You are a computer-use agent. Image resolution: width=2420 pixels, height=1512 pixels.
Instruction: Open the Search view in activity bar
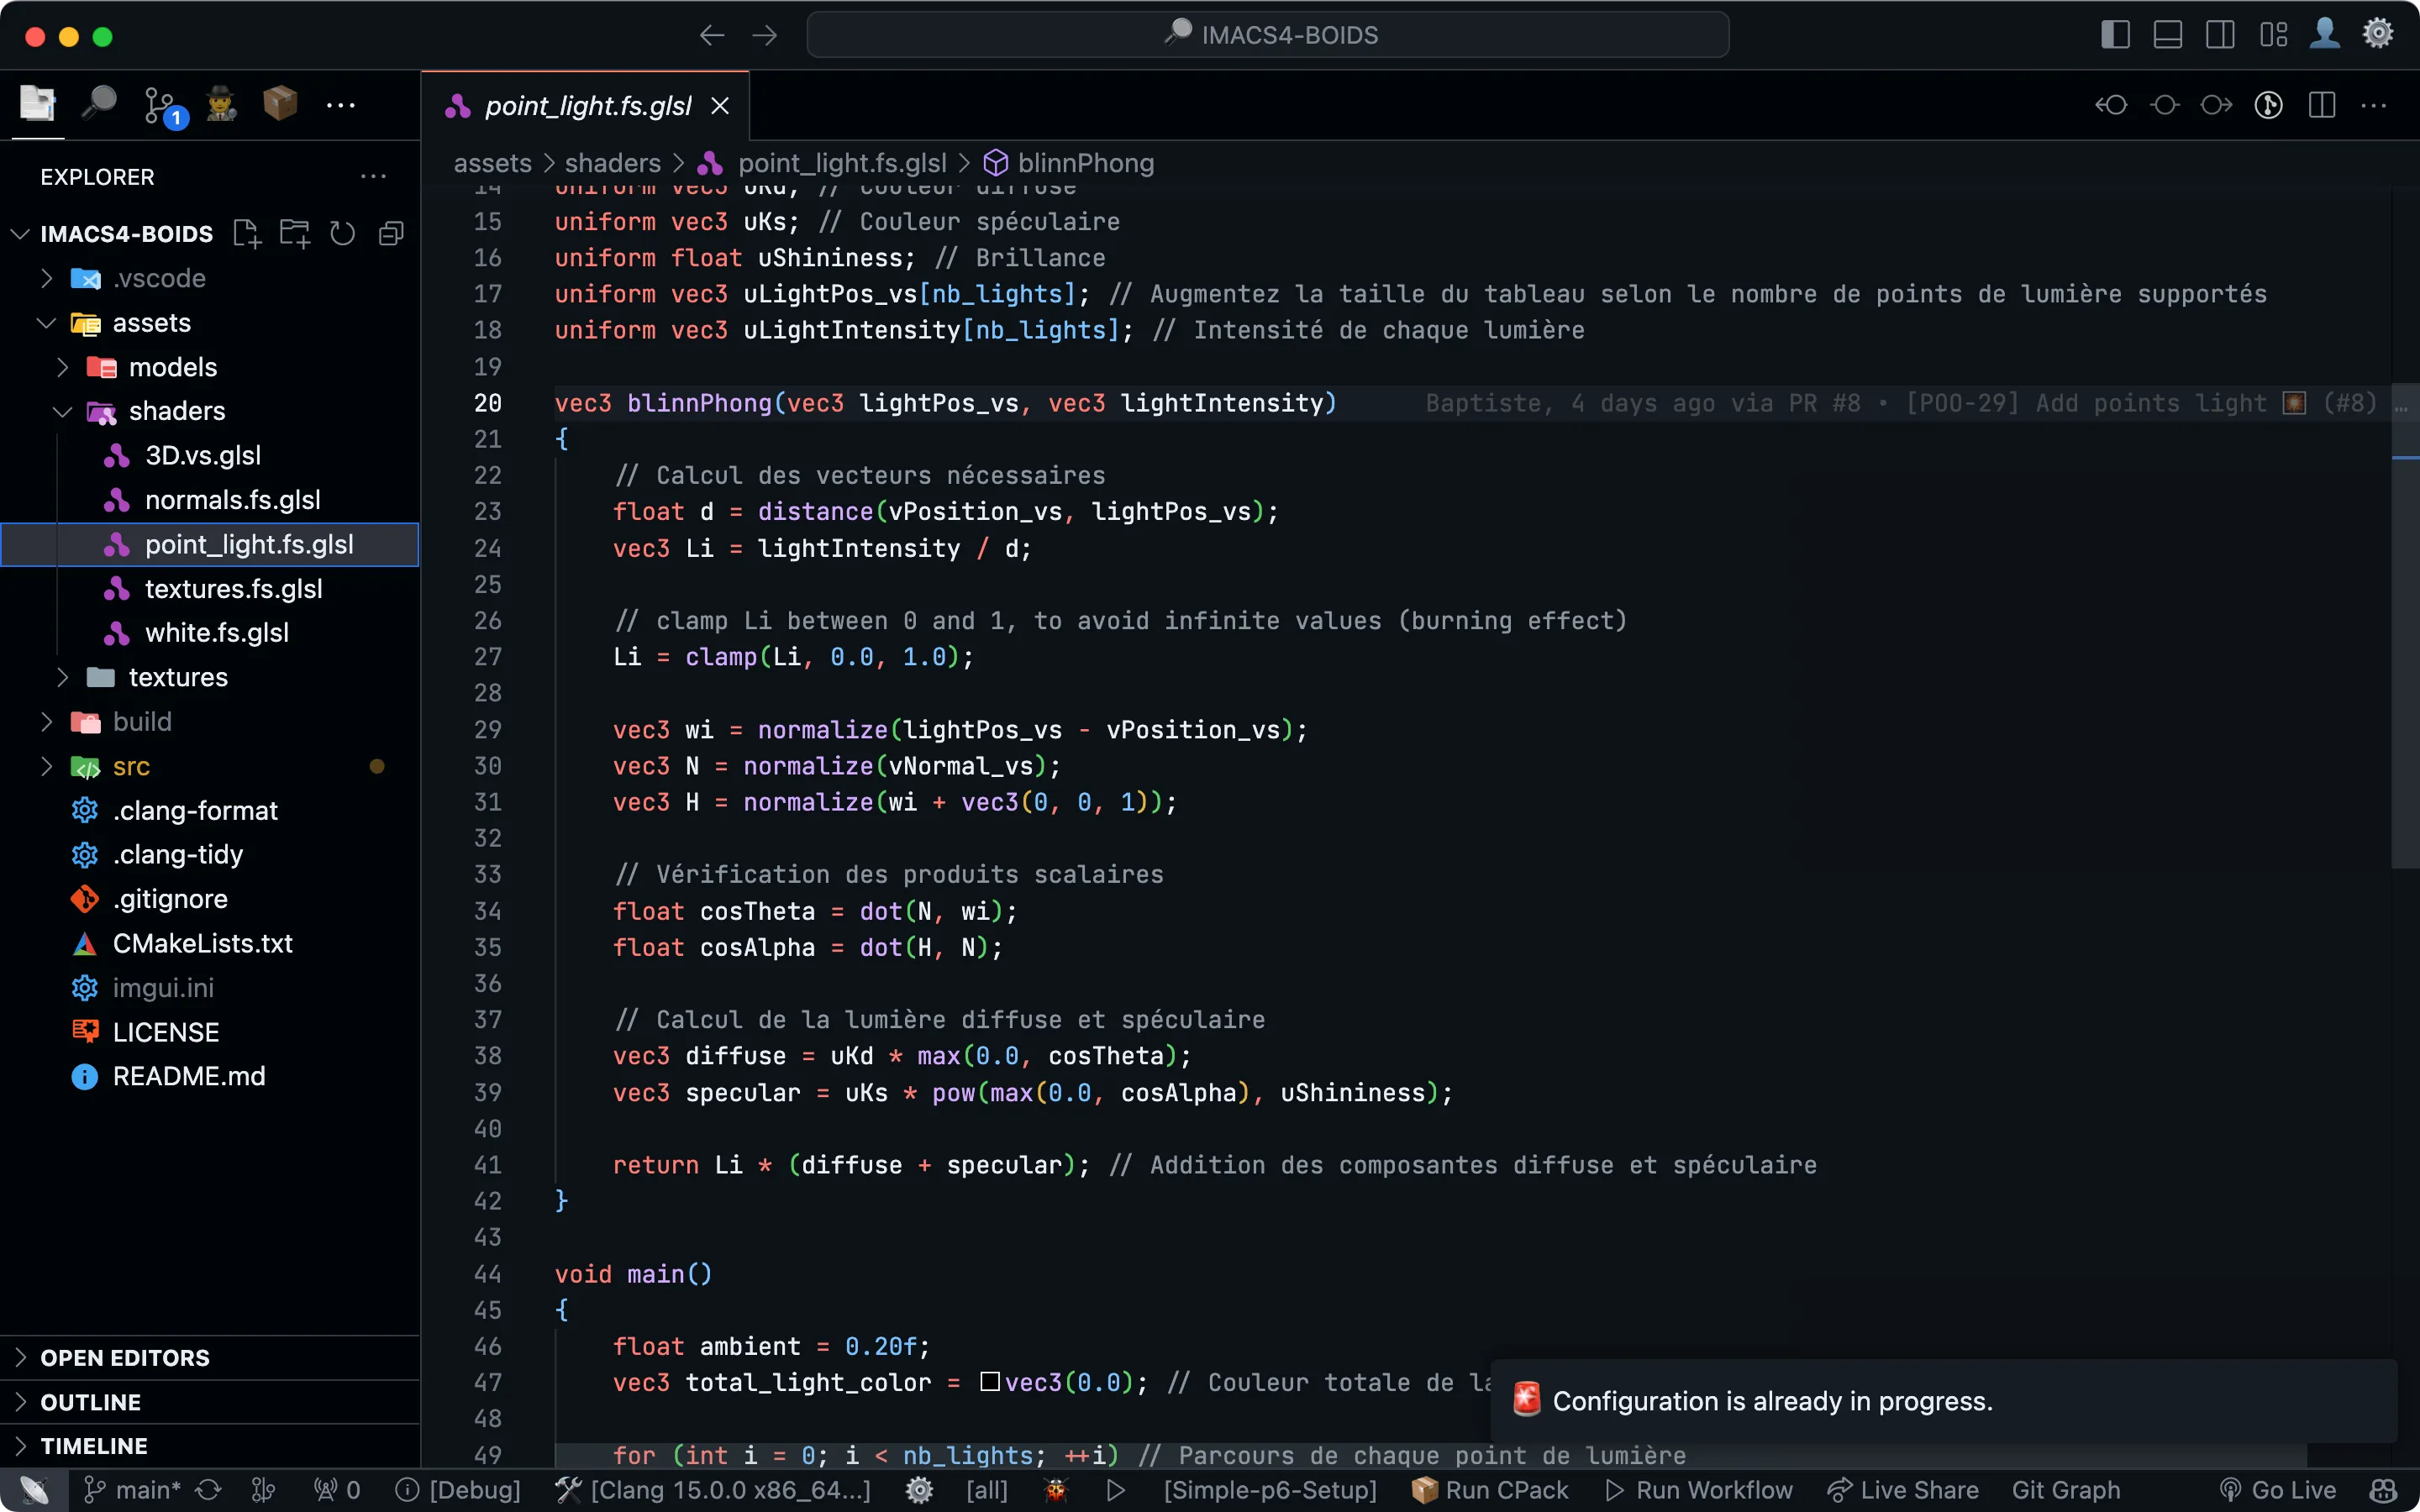(99, 103)
